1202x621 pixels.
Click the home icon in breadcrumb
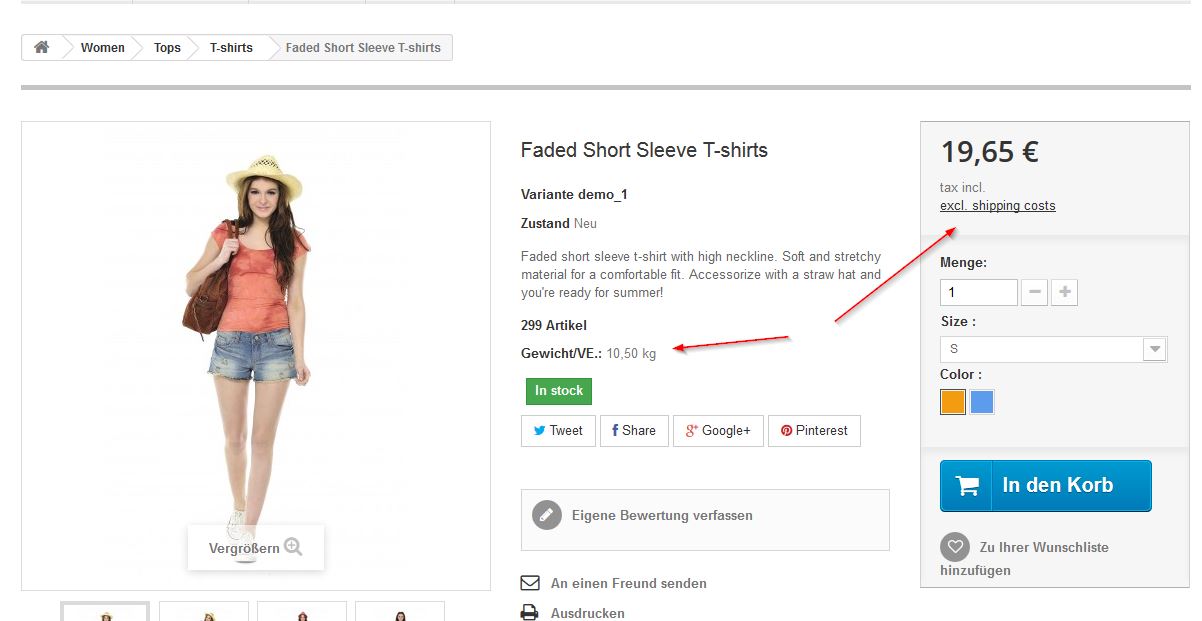point(42,48)
